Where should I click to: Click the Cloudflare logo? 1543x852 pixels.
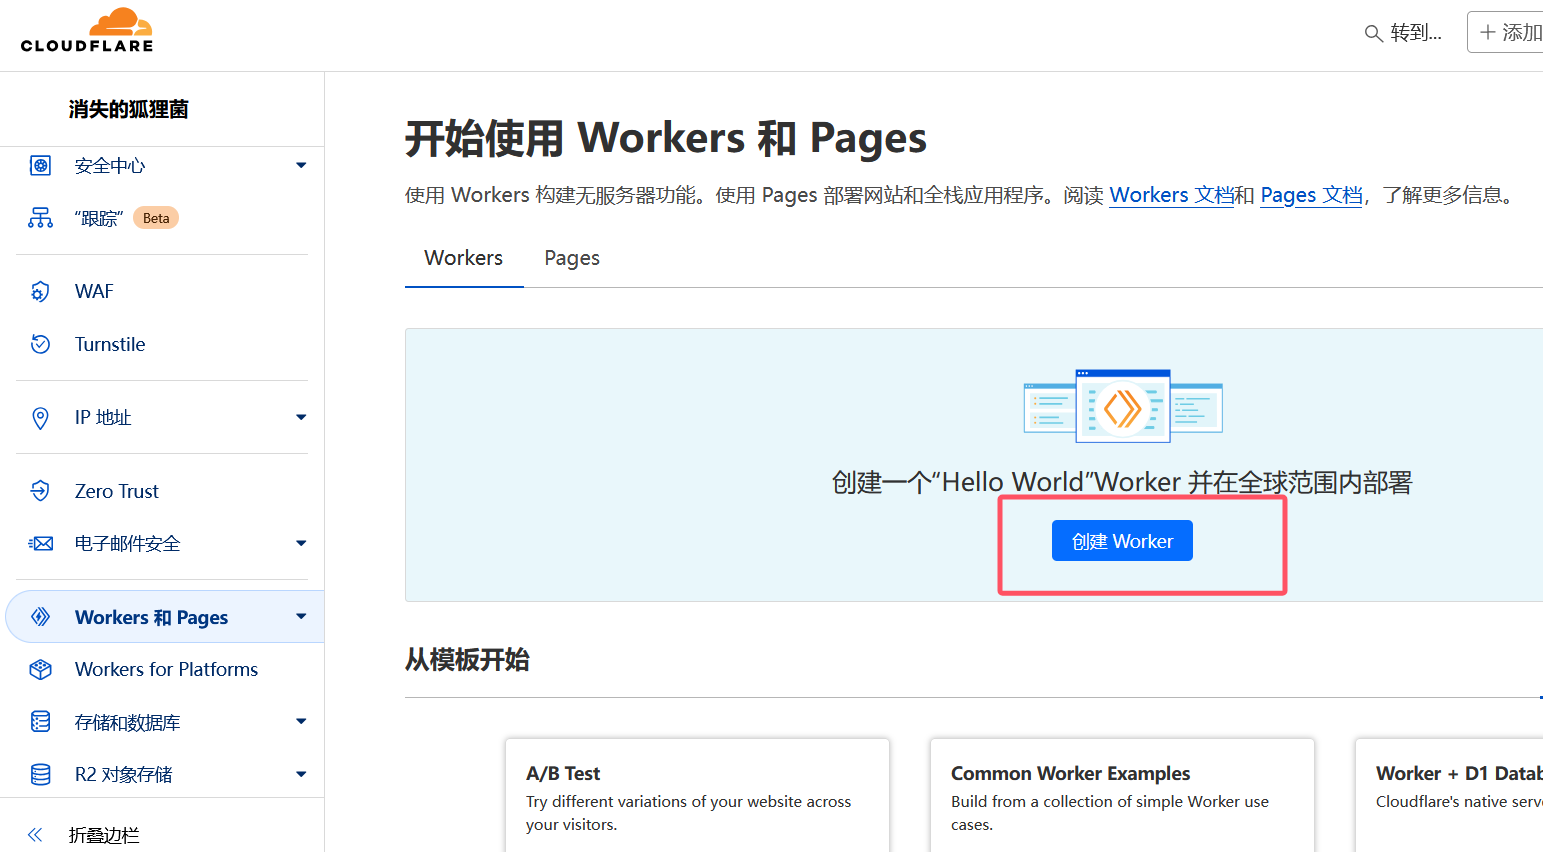tap(87, 30)
